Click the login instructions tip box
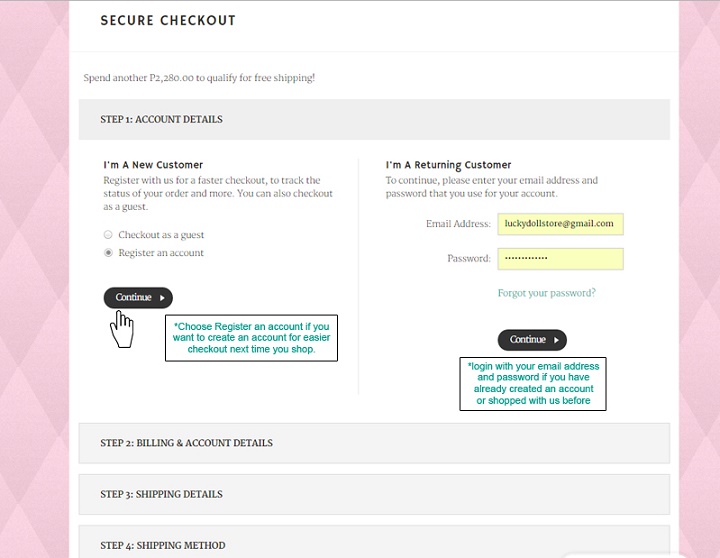 point(533,384)
